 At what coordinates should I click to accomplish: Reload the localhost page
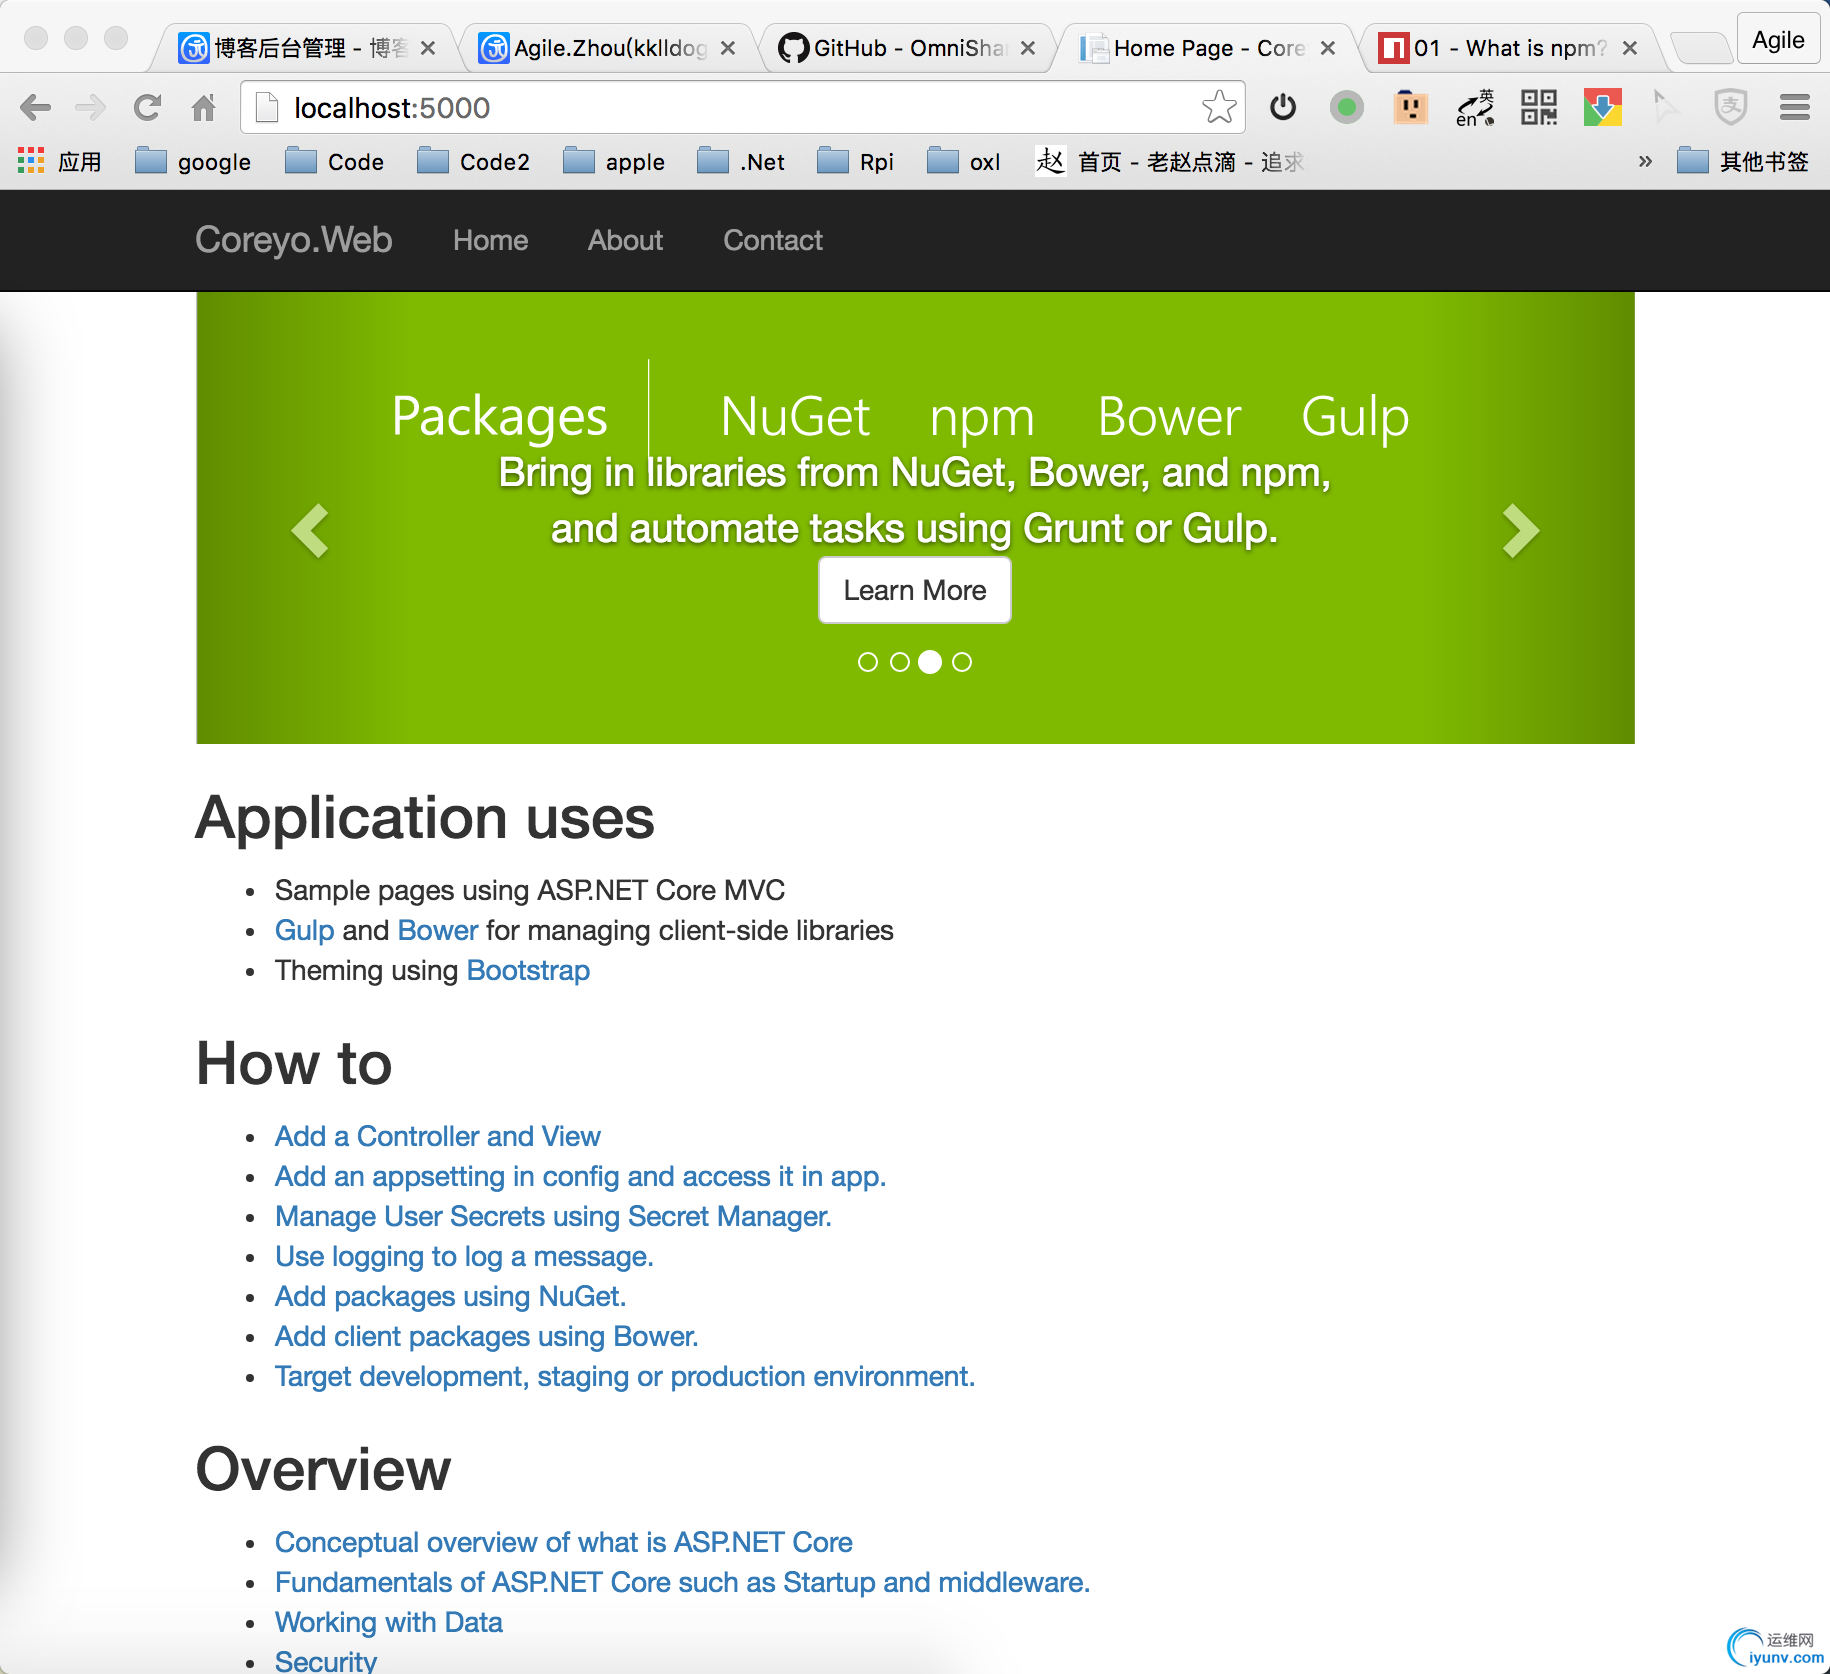(x=148, y=107)
